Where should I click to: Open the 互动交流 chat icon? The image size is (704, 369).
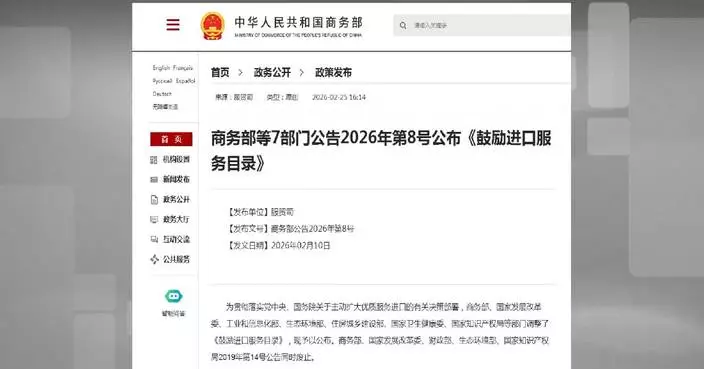point(154,239)
